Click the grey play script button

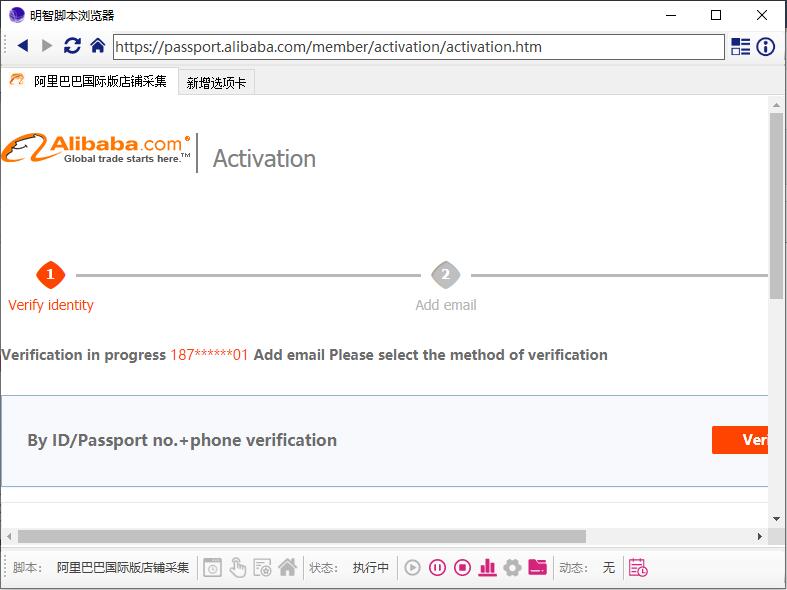point(412,568)
